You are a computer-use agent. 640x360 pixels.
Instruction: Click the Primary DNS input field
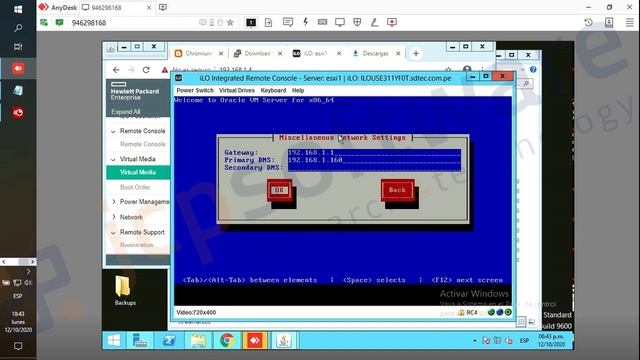pos(374,160)
